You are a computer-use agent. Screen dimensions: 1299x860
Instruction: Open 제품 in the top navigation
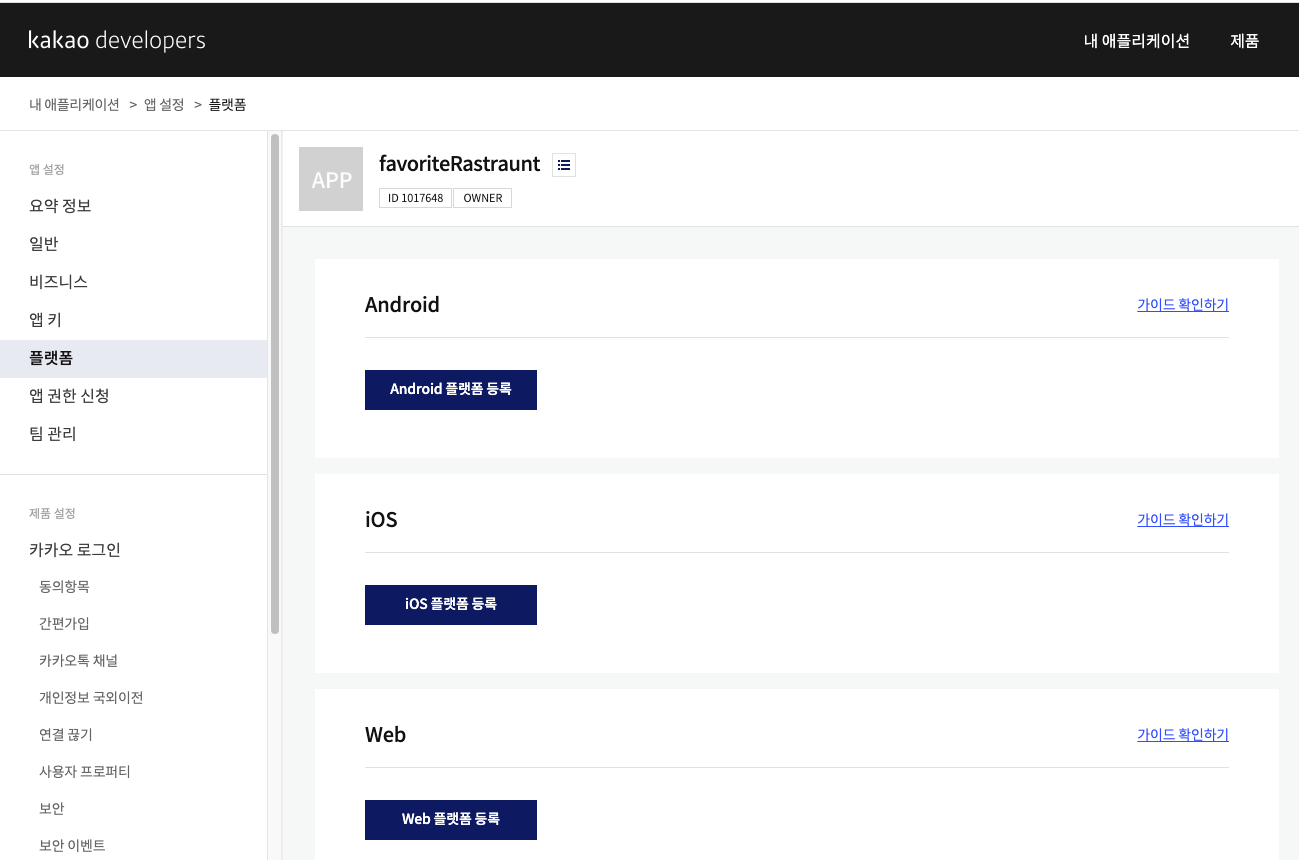point(1245,41)
